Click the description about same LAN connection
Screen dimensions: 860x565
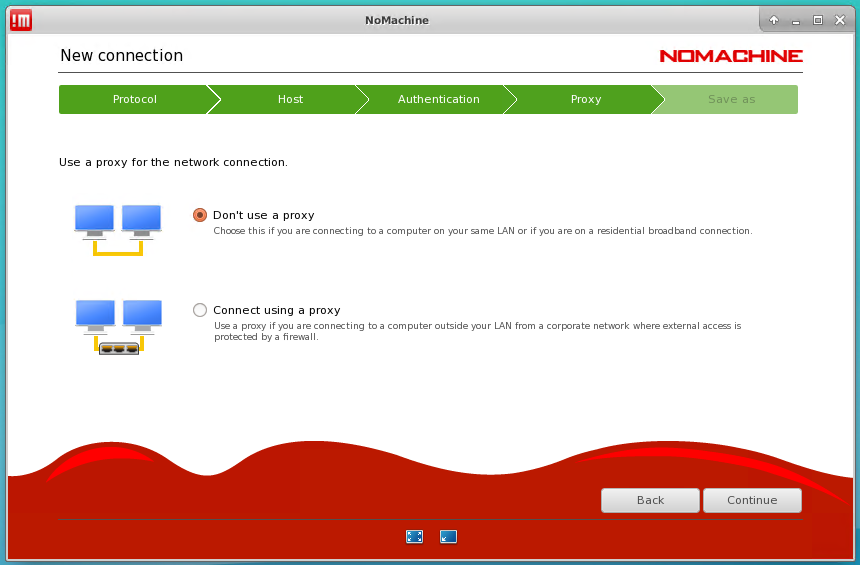[483, 231]
